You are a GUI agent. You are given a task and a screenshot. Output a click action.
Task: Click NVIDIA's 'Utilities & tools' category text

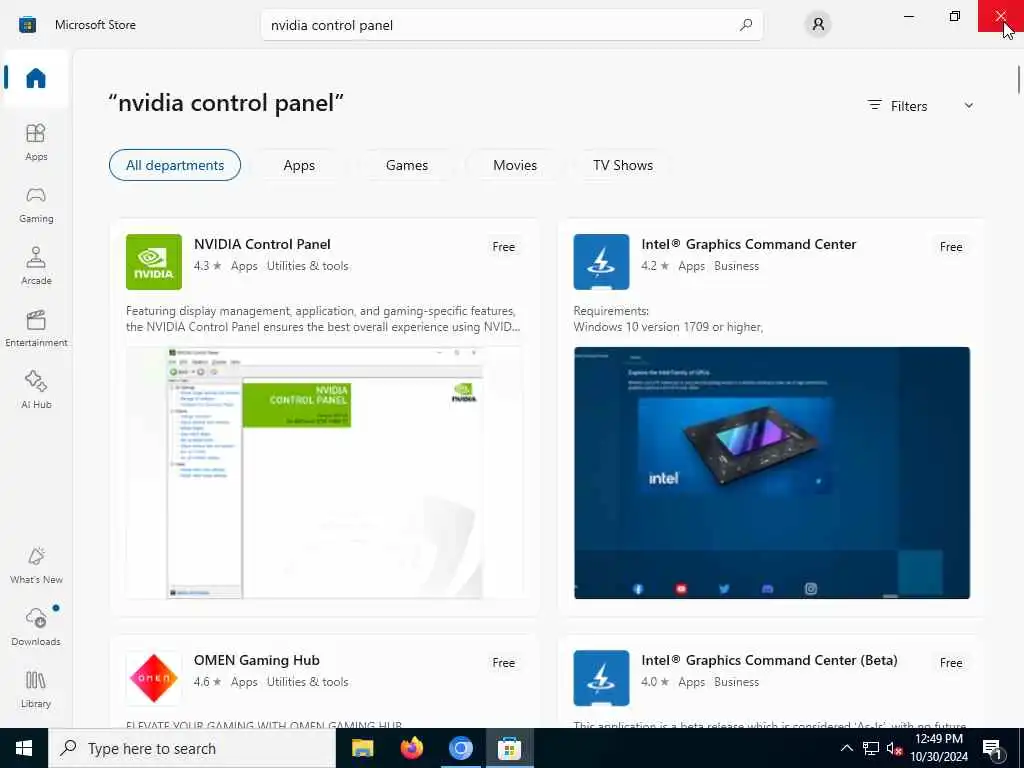click(x=308, y=266)
